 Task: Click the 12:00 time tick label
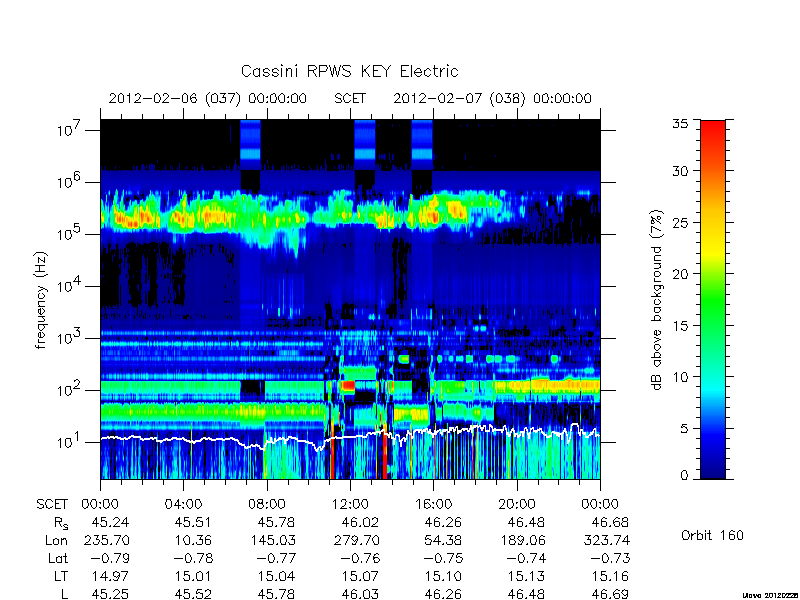(x=349, y=504)
